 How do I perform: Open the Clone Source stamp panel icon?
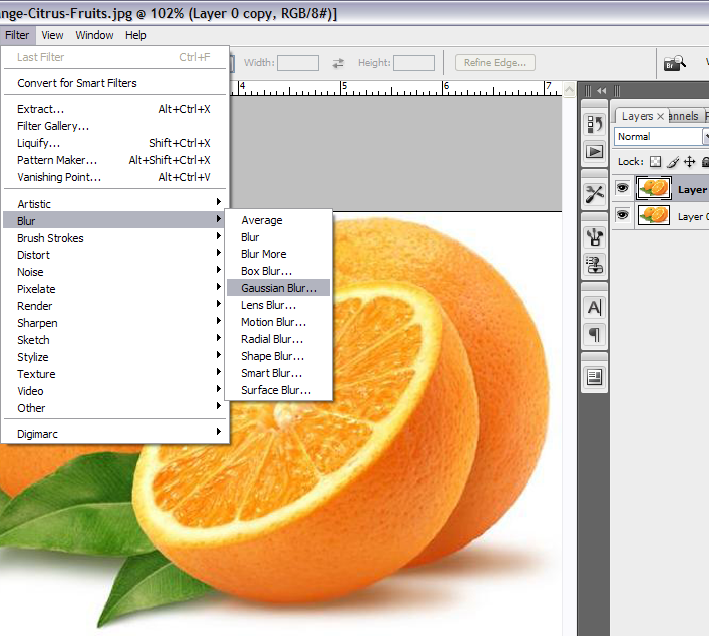(x=595, y=264)
